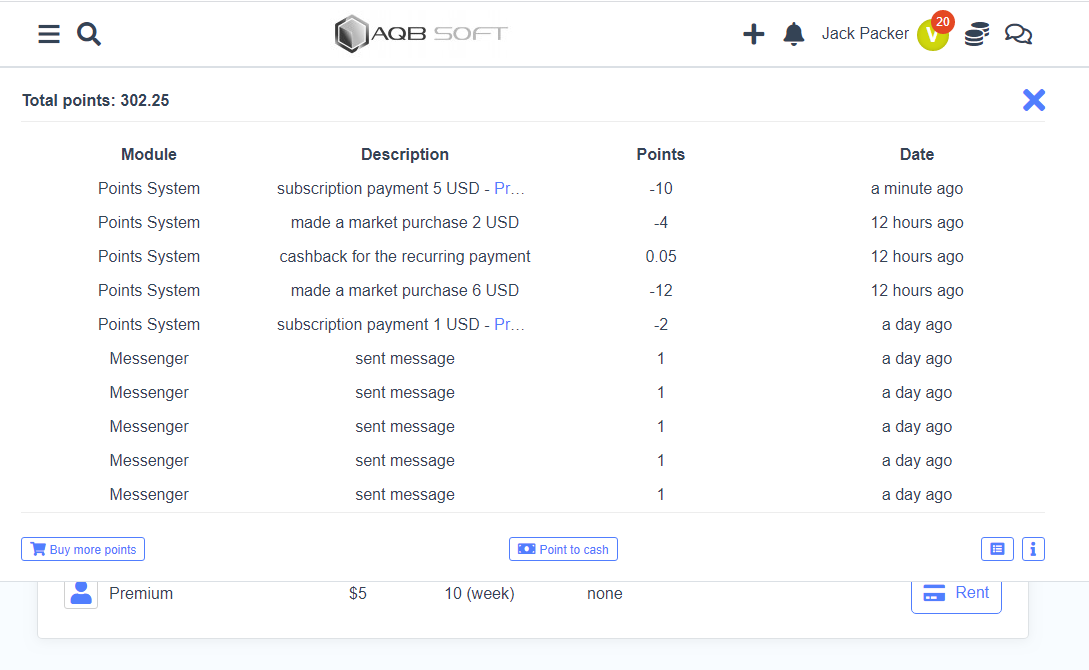
Task: Open the Jack Packer account menu
Action: coord(865,34)
